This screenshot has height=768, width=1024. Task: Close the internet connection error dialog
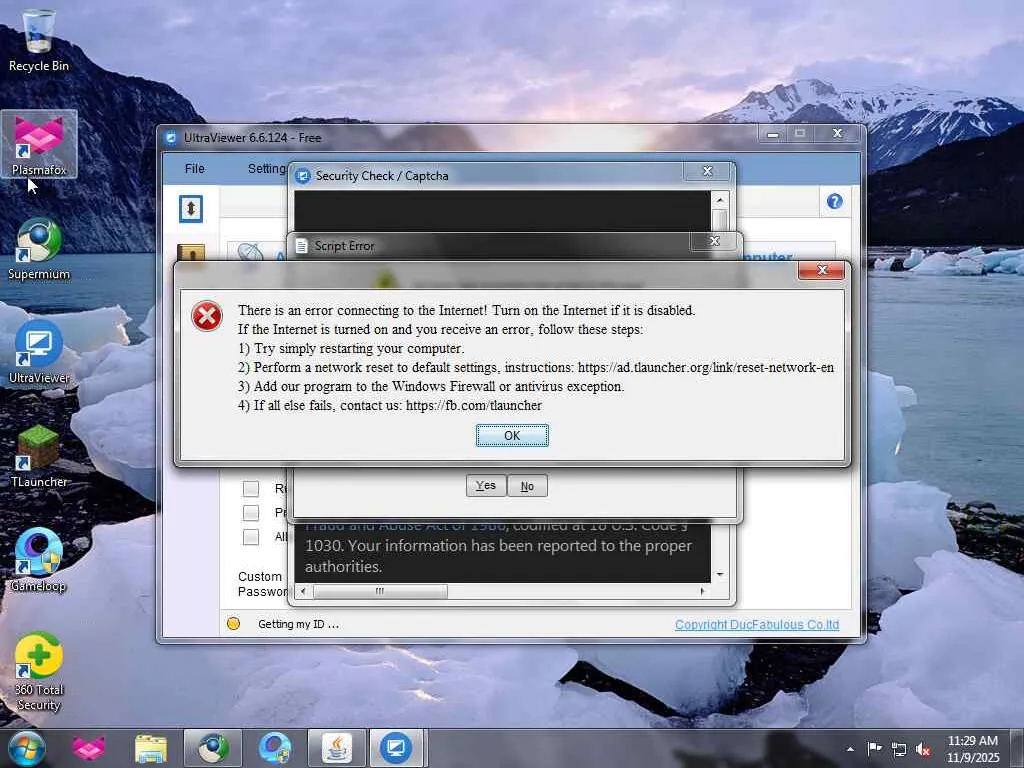822,270
